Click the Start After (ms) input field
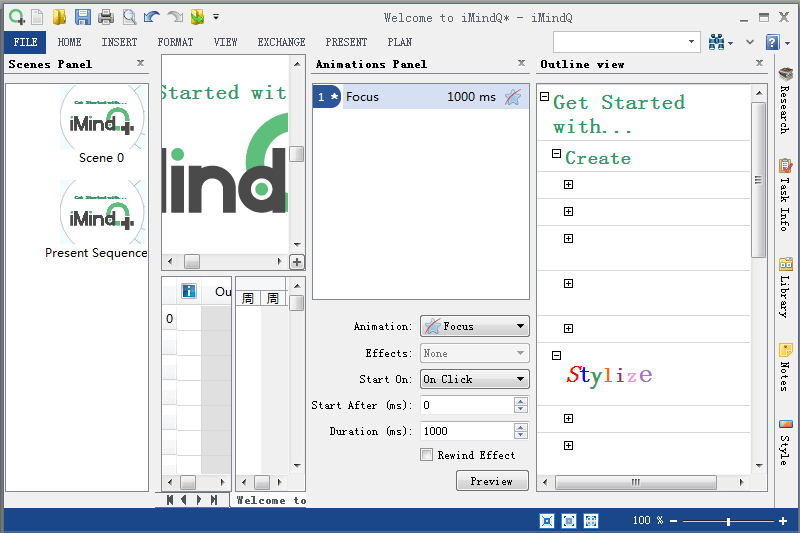Image resolution: width=800 pixels, height=533 pixels. pyautogui.click(x=467, y=405)
